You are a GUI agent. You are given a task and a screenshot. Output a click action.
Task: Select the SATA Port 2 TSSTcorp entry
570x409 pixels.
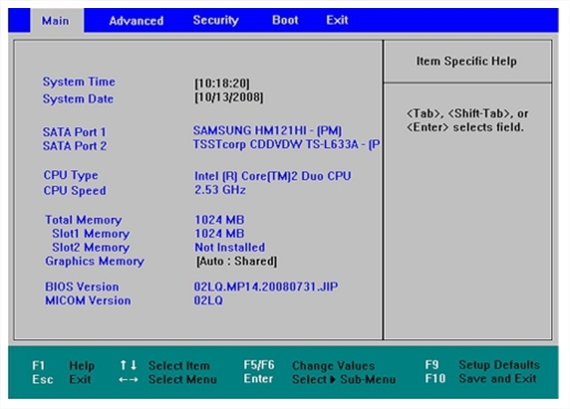(286, 144)
